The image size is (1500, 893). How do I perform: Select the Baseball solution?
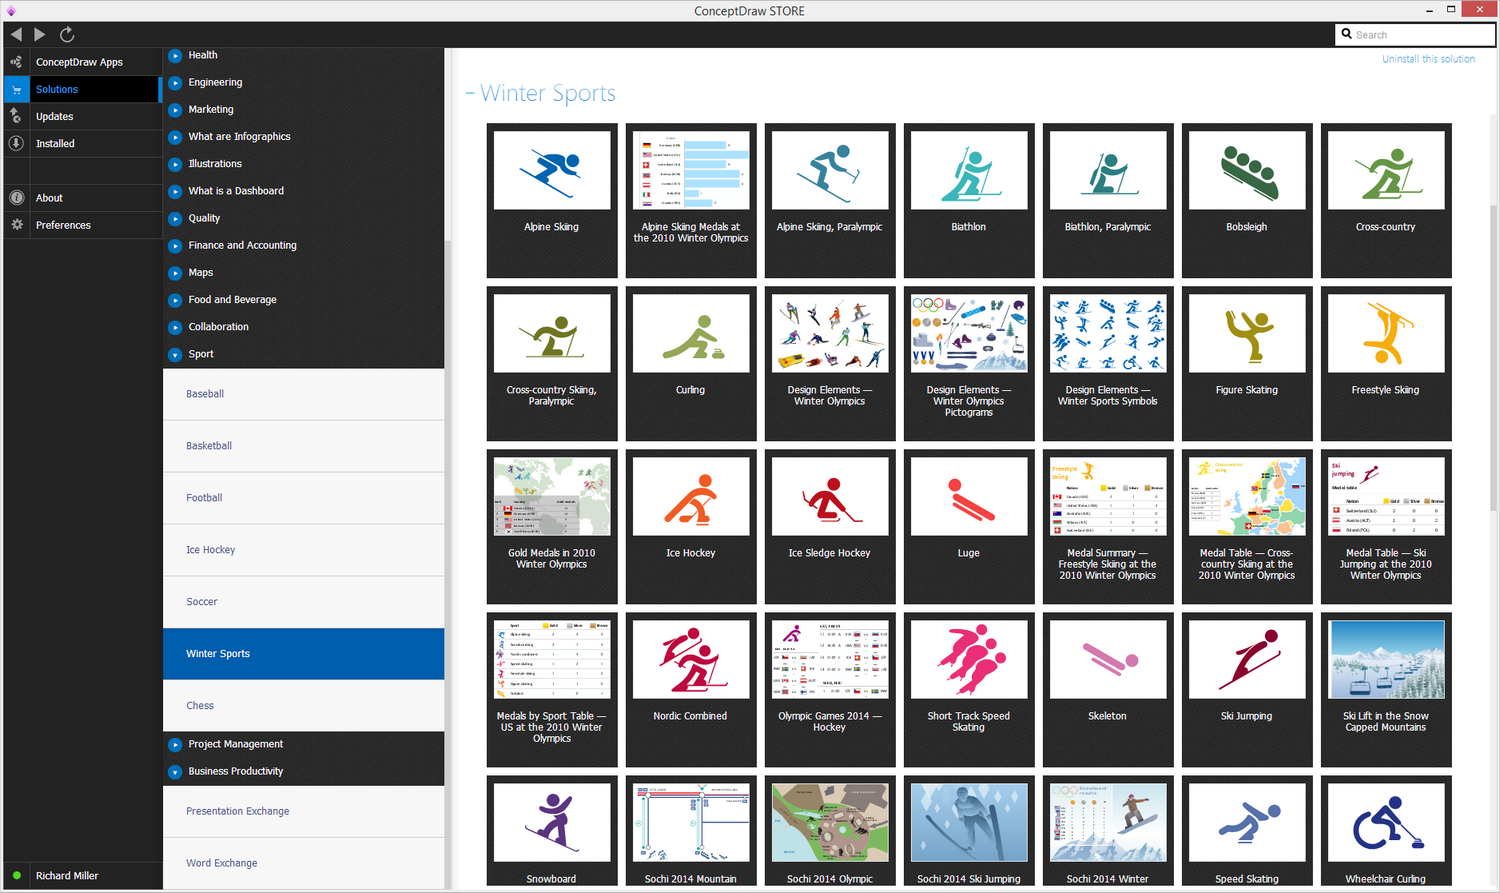pyautogui.click(x=303, y=394)
